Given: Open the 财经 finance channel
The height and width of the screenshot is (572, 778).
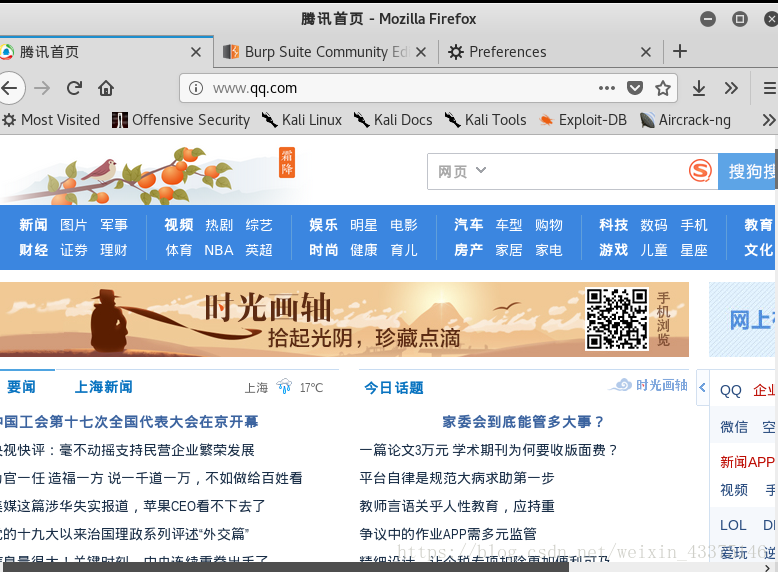Looking at the screenshot, I should pyautogui.click(x=33, y=250).
